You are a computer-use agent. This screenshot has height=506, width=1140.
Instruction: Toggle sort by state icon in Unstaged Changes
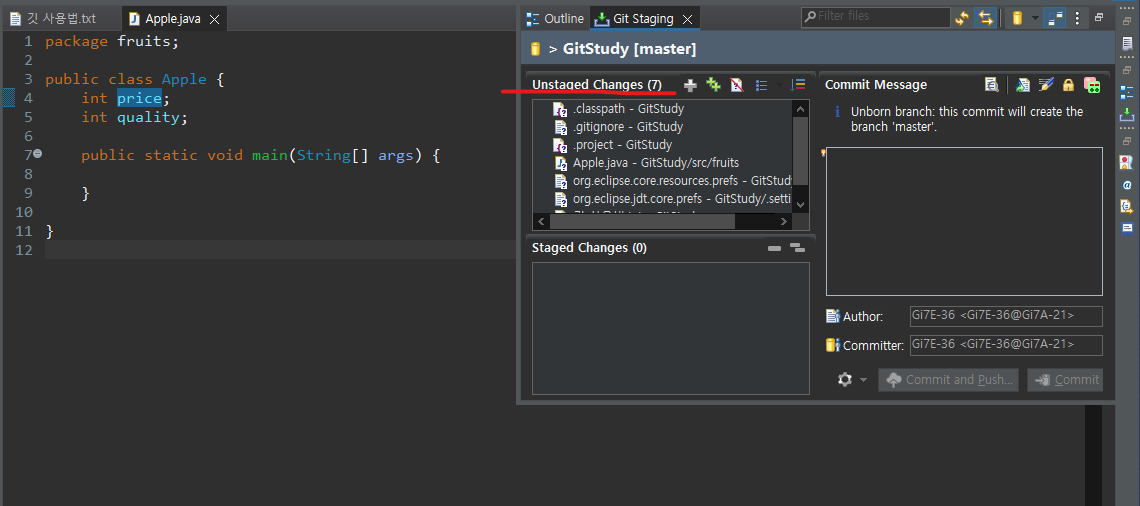(x=798, y=85)
